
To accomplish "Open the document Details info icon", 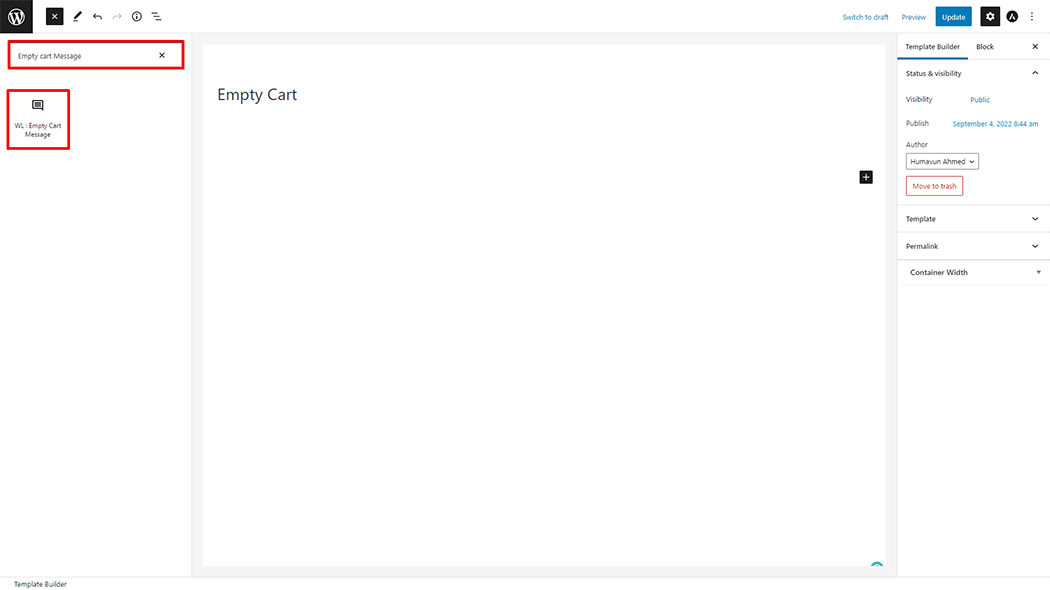I will pyautogui.click(x=137, y=17).
